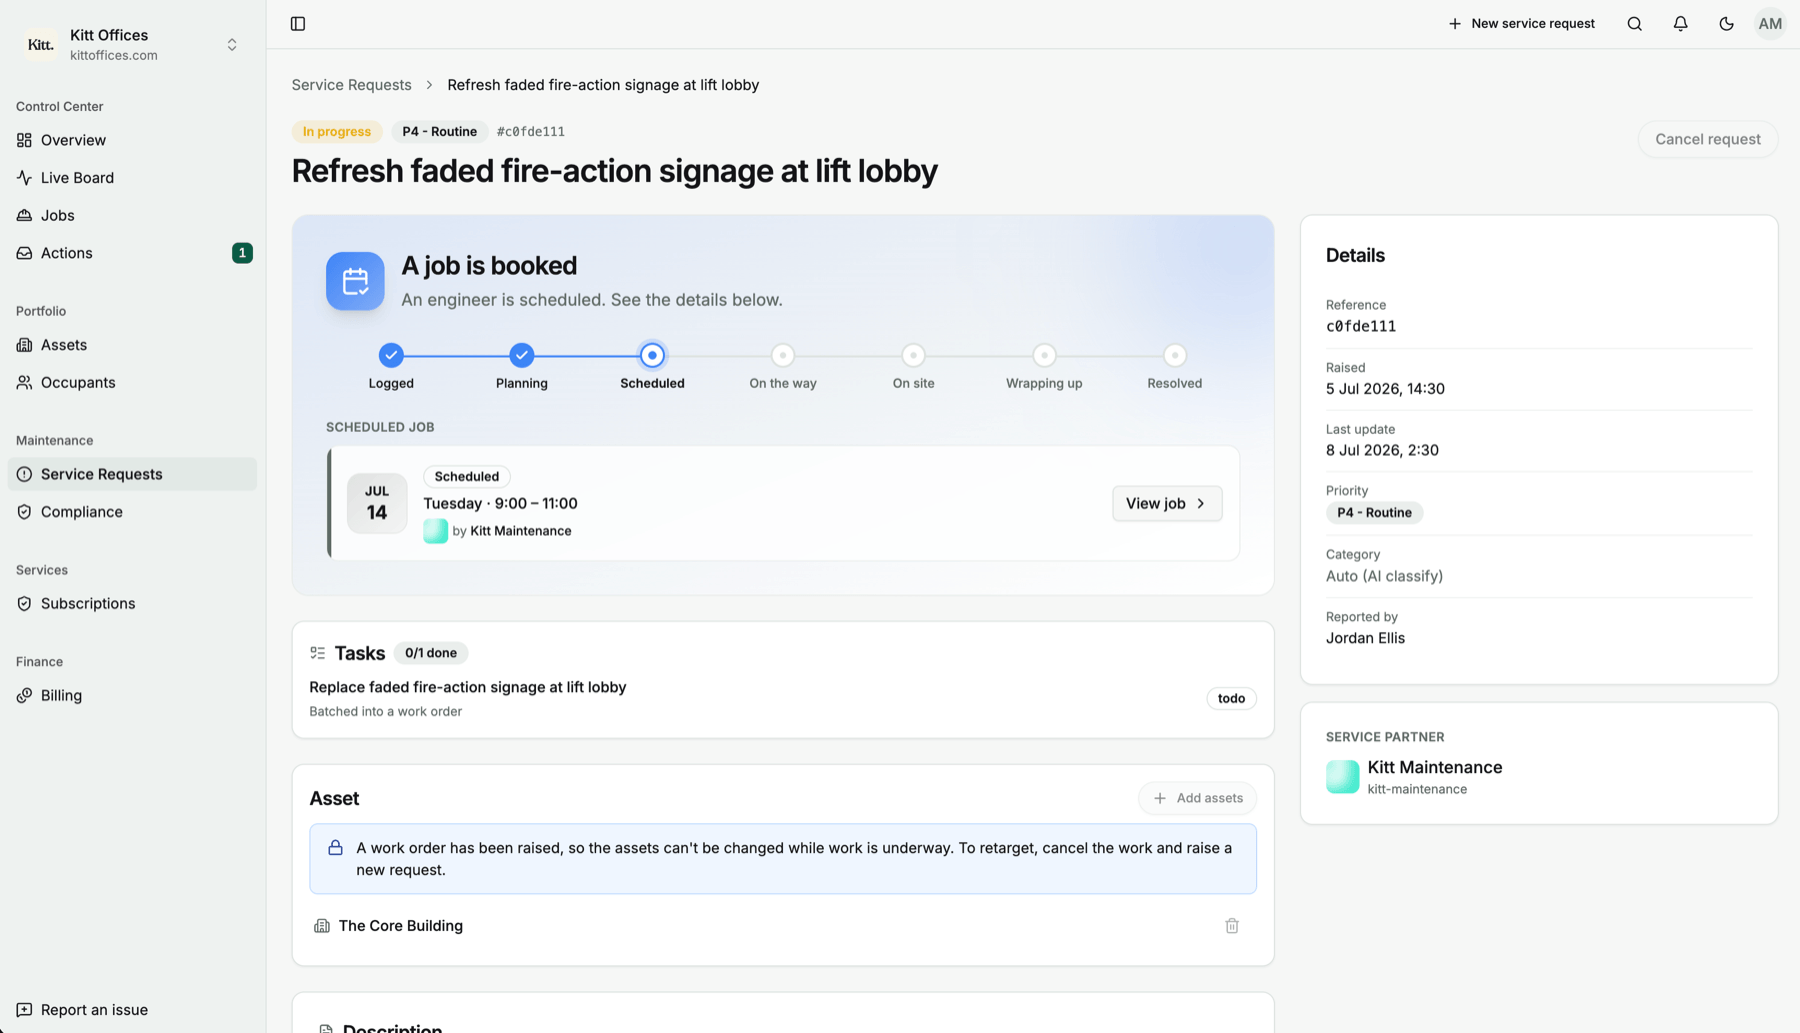Open Billing in sidebar
The height and width of the screenshot is (1033, 1800).
132,695
